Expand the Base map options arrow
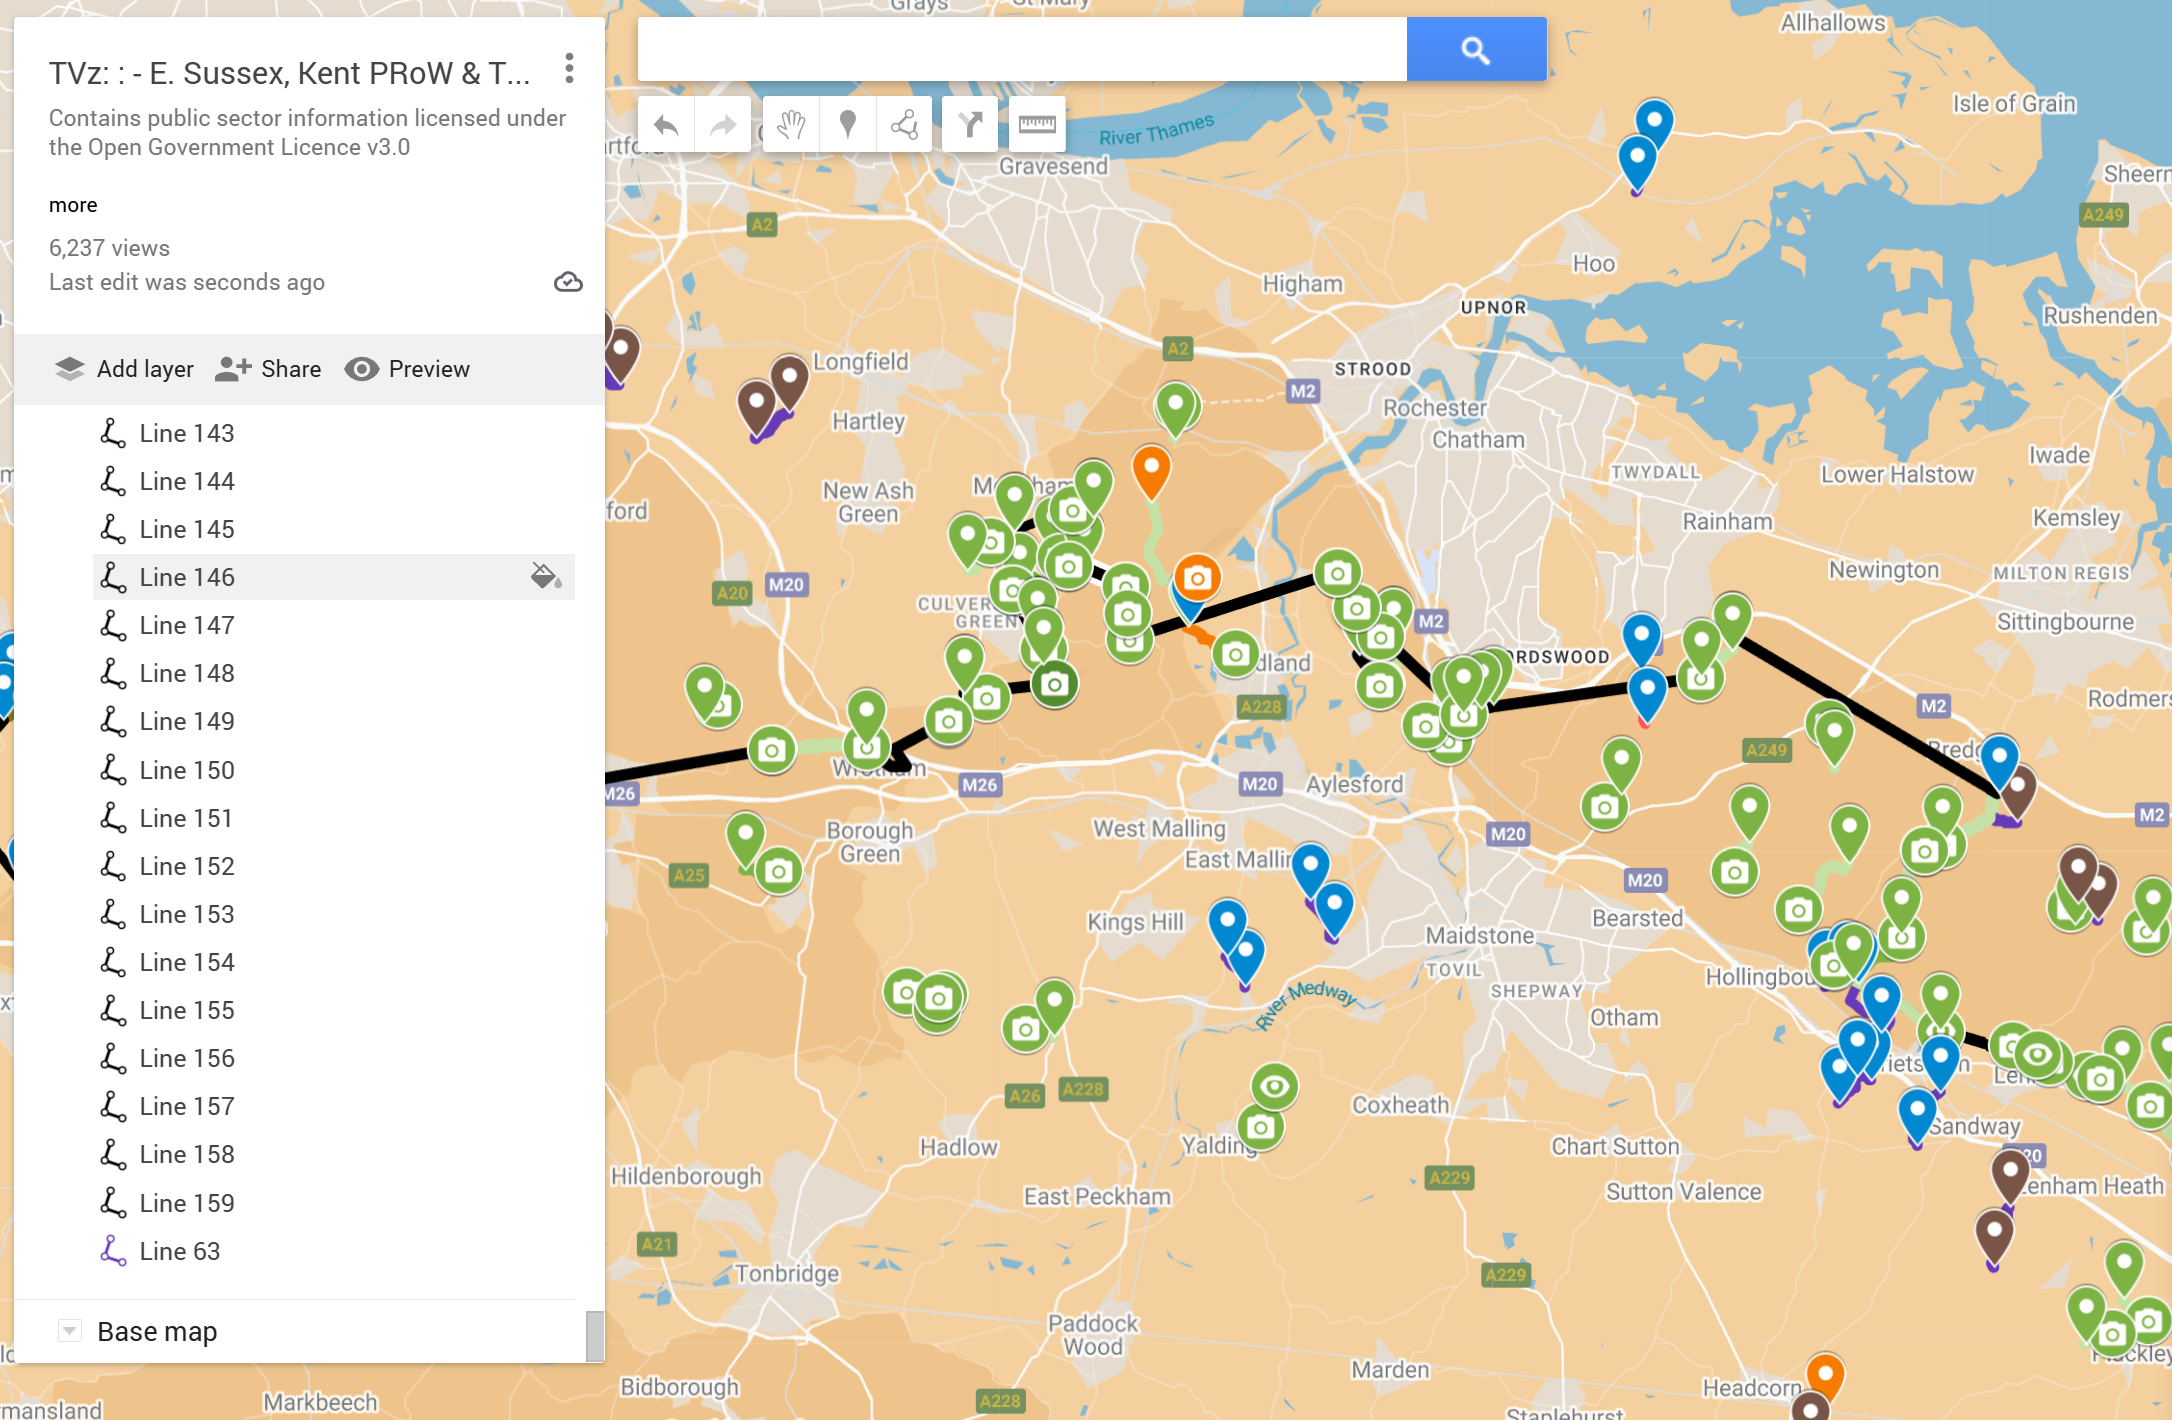This screenshot has width=2172, height=1420. tap(69, 1331)
